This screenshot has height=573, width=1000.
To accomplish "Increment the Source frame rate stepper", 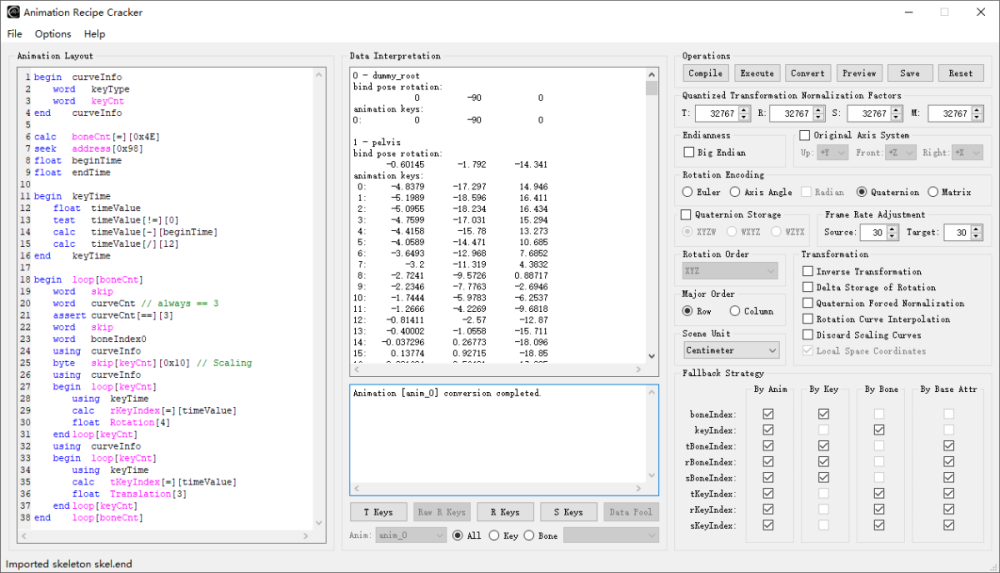I will click(x=893, y=228).
